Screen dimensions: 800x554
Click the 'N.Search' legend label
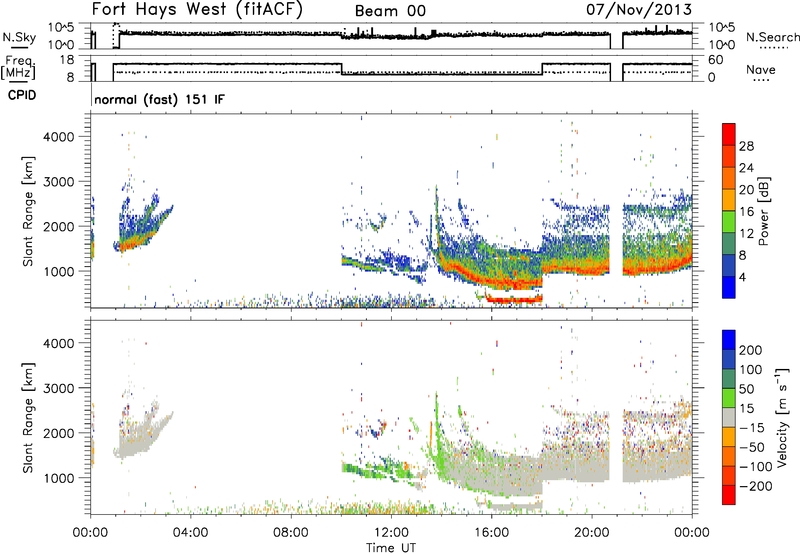pos(772,37)
